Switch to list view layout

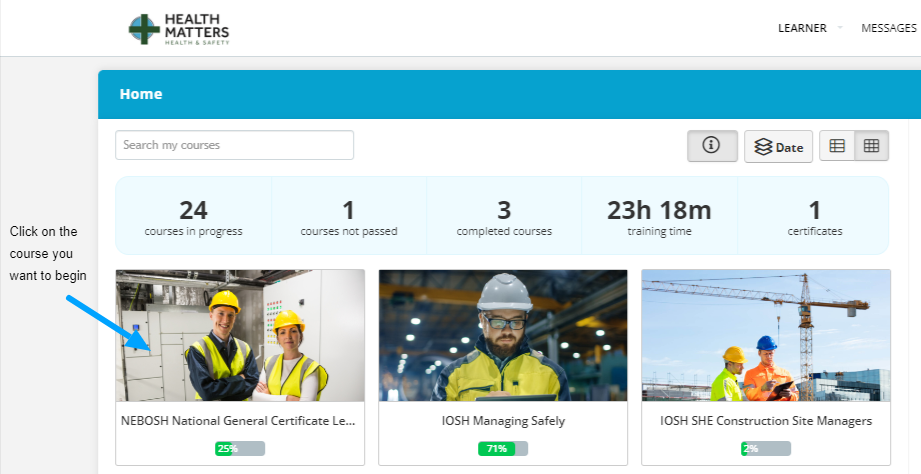pyautogui.click(x=837, y=146)
